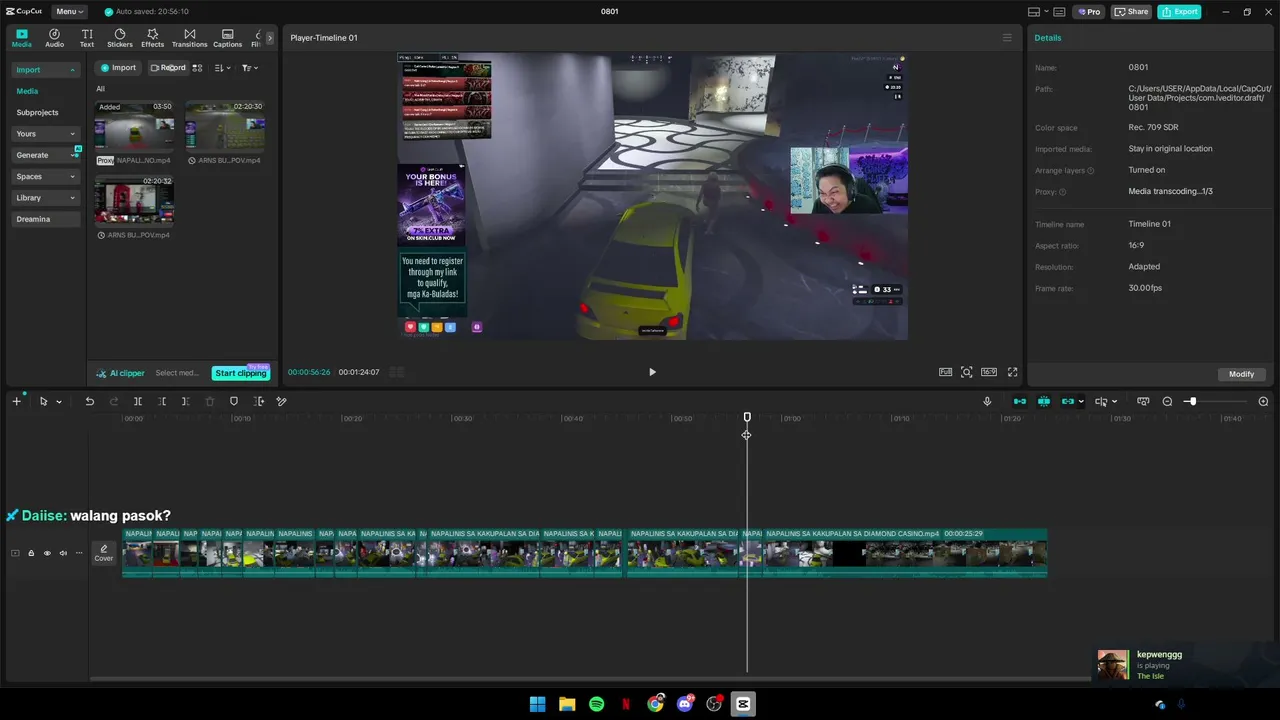Screen dimensions: 1280x720
Task: Click the zoom-to-fit timeline icon
Action: 1143,401
